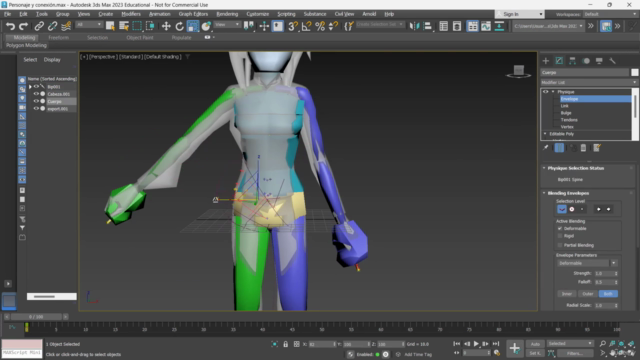This screenshot has width=640, height=360.
Task: Click the Both envelope button
Action: point(608,294)
